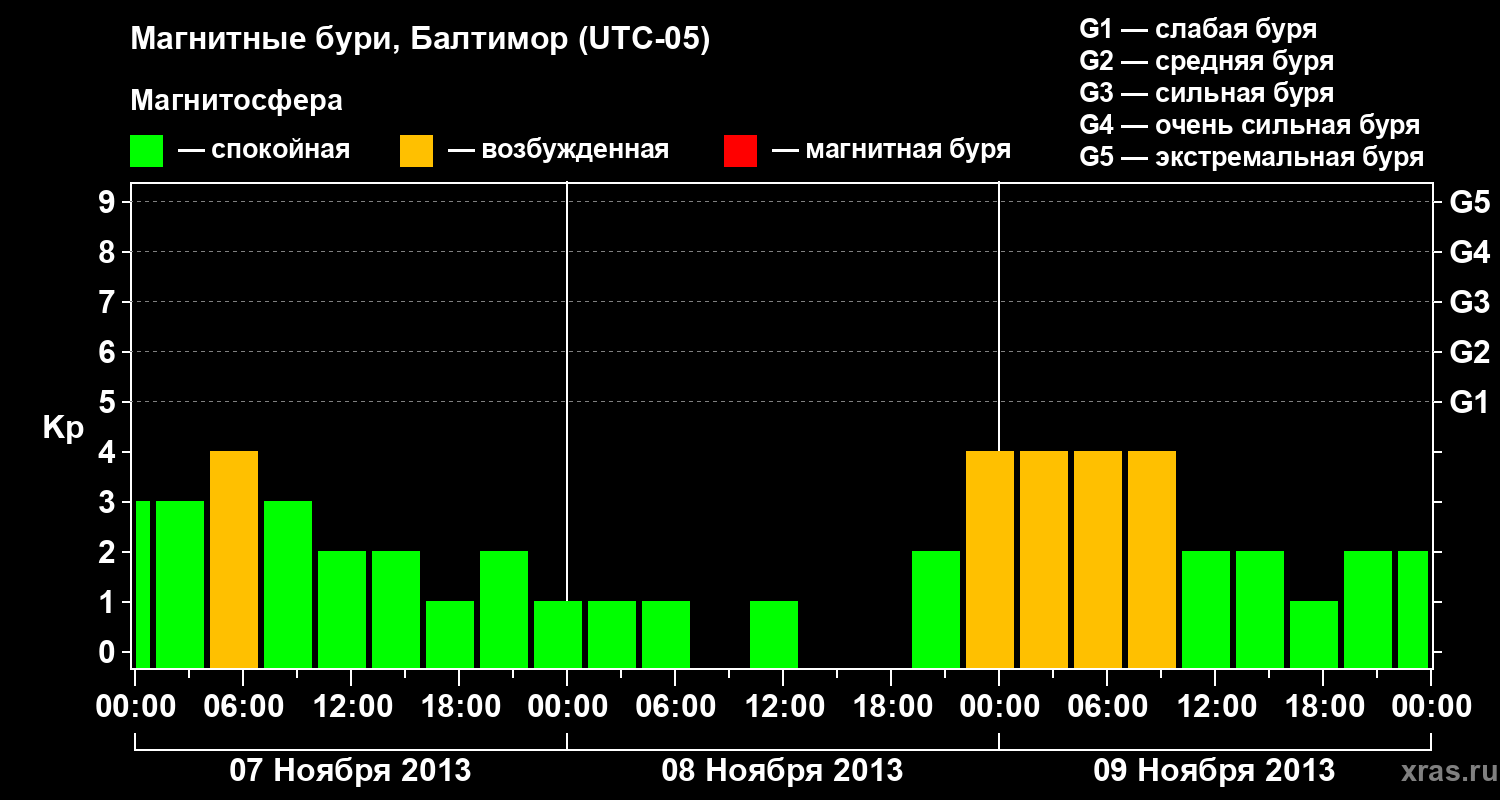Click the green Kp 1 bar above 12:00, 08 Ноября
Viewport: 1500px width, 800px height.
tap(774, 634)
